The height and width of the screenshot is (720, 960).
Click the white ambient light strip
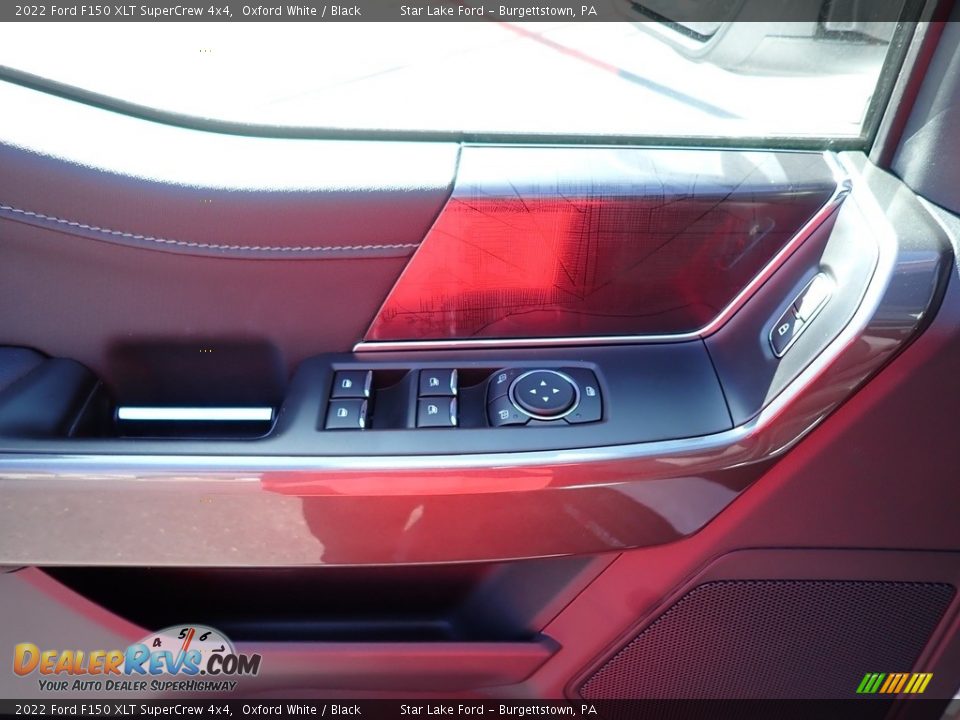(195, 414)
